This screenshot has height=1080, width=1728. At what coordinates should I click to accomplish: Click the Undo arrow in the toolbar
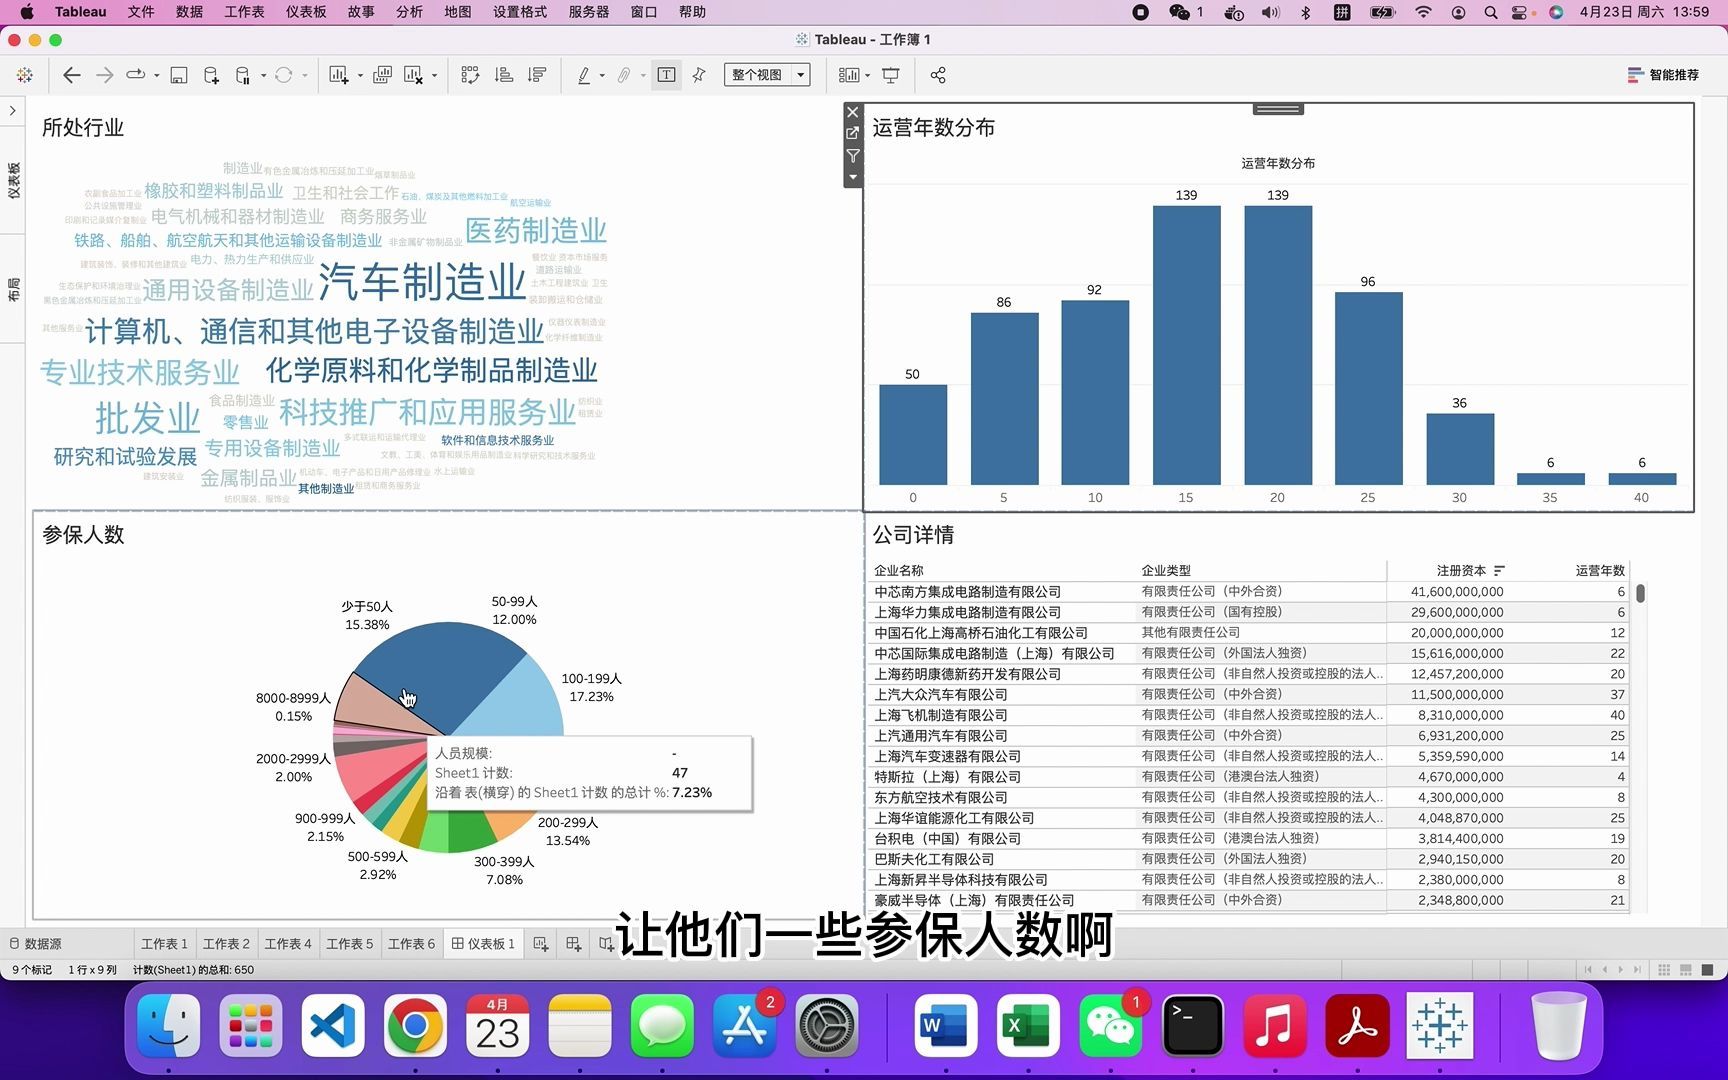coord(70,75)
